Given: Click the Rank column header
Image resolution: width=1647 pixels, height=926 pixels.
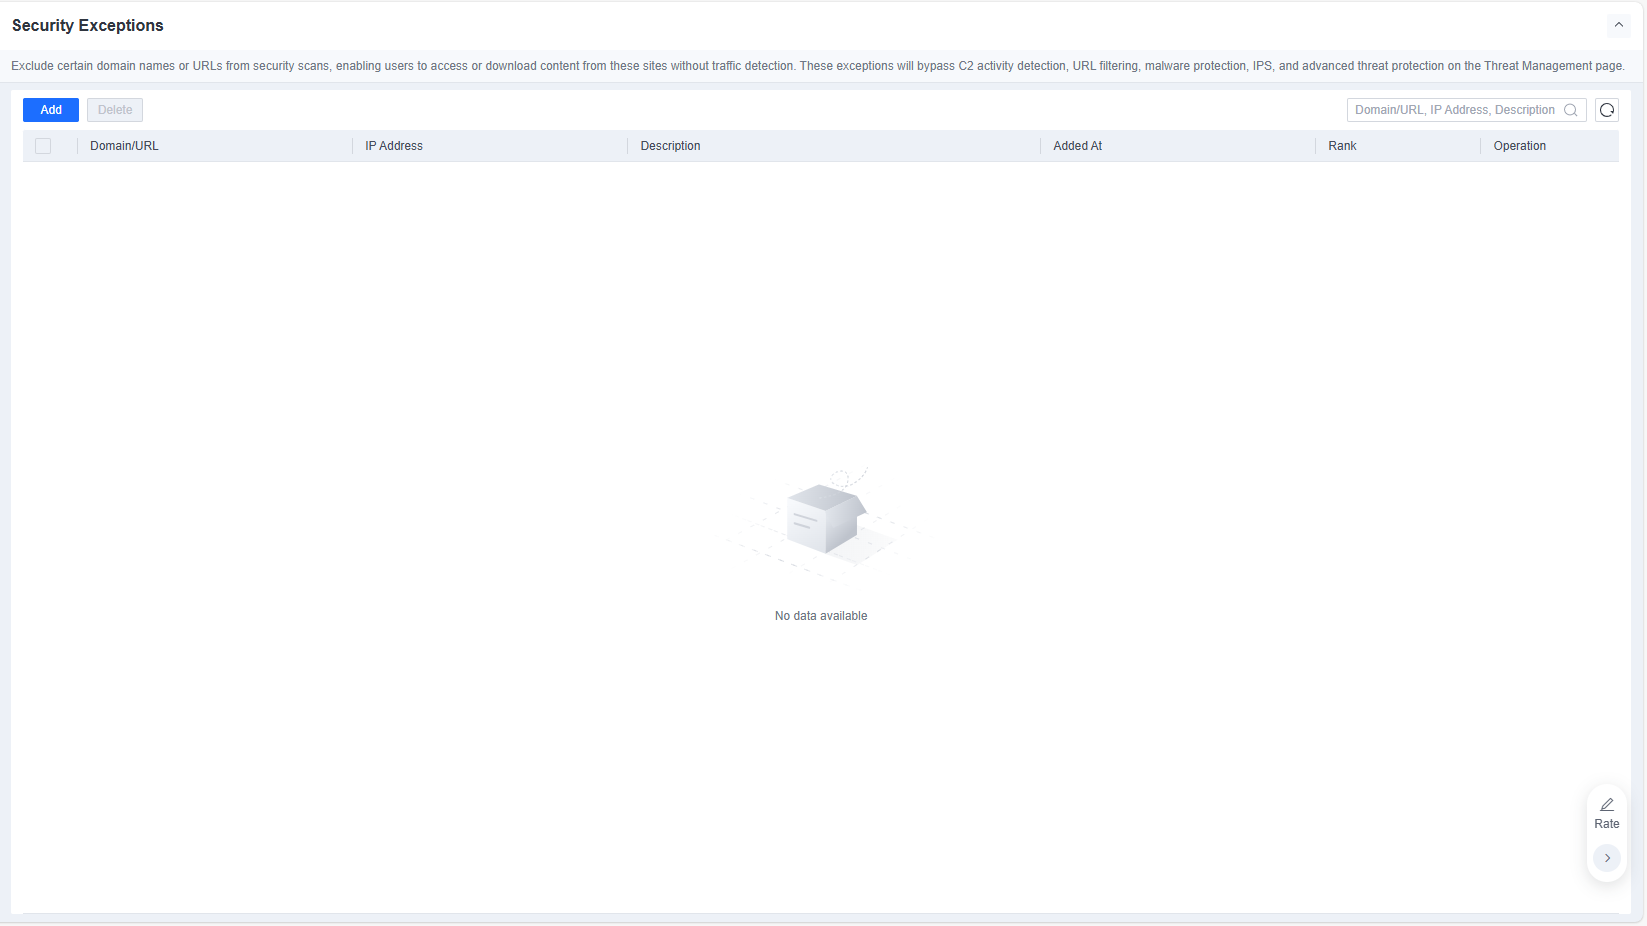Looking at the screenshot, I should point(1342,146).
